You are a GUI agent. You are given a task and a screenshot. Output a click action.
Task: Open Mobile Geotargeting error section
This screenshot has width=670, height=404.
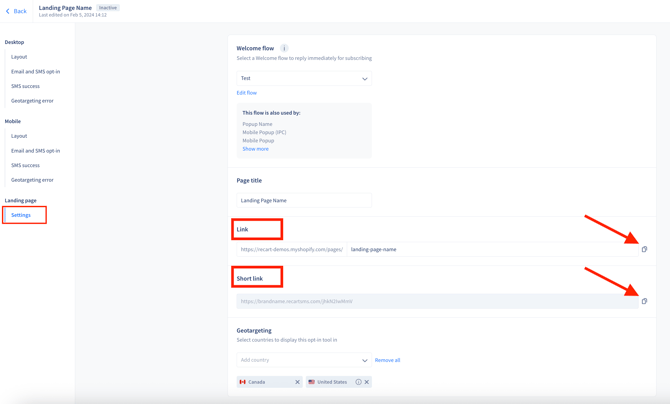(x=32, y=180)
